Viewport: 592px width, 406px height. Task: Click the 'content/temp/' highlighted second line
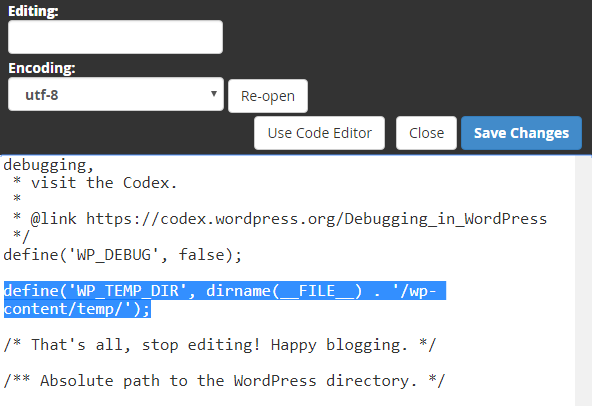tap(77, 309)
